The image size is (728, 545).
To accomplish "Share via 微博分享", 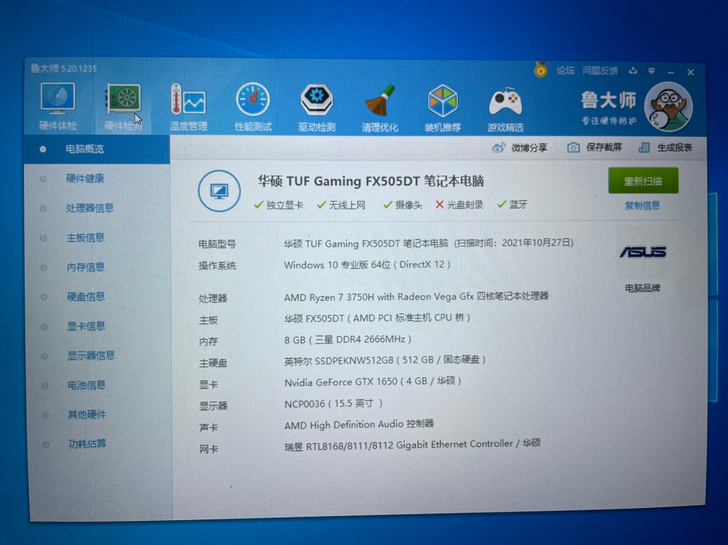I will 520,148.
